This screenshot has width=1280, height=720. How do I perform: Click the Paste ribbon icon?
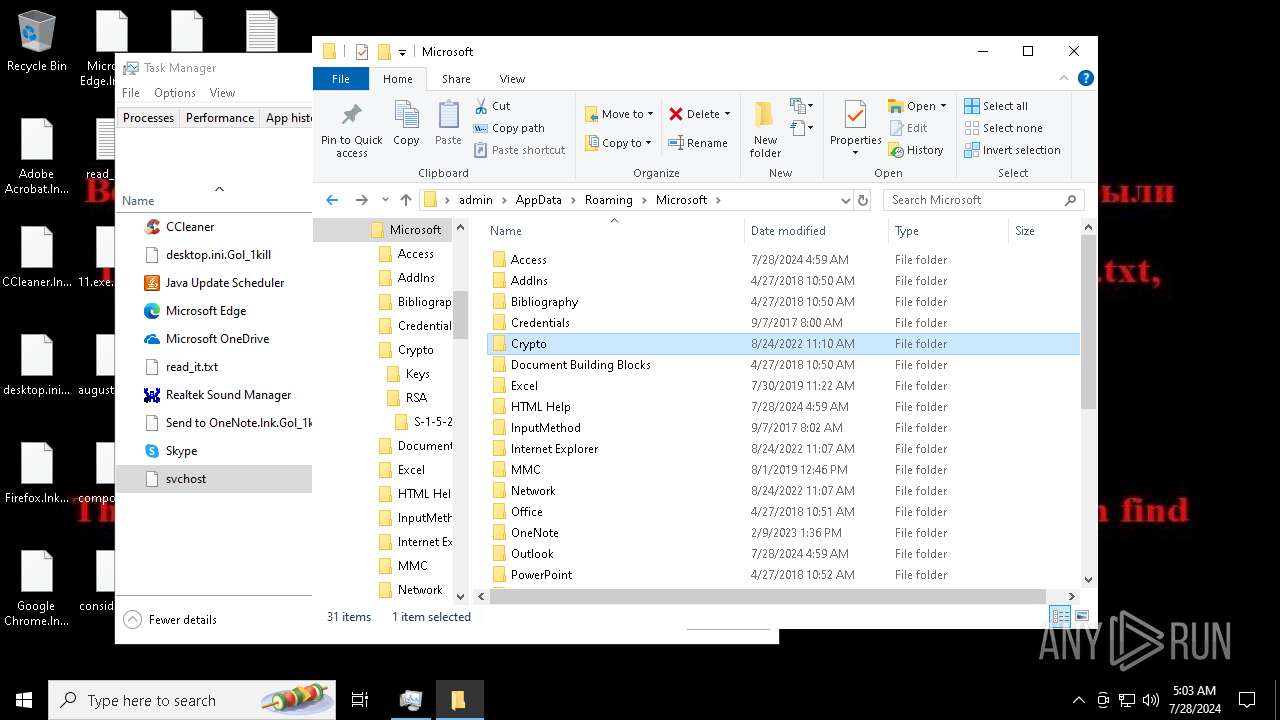coord(448,115)
